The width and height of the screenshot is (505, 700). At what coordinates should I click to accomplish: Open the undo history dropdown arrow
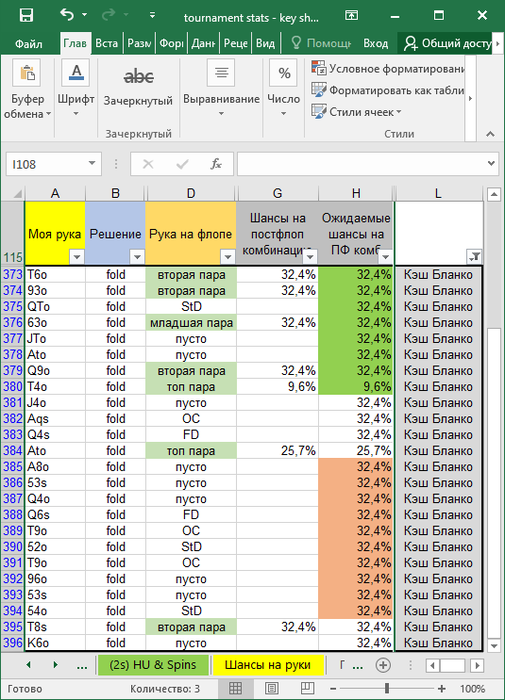(84, 15)
